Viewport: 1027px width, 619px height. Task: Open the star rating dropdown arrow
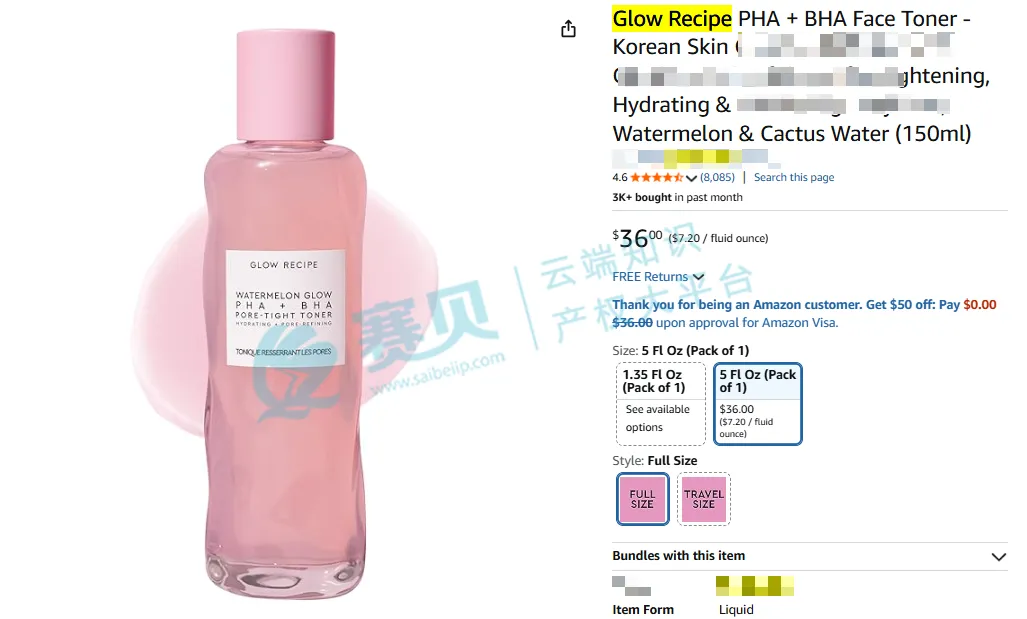click(x=691, y=178)
